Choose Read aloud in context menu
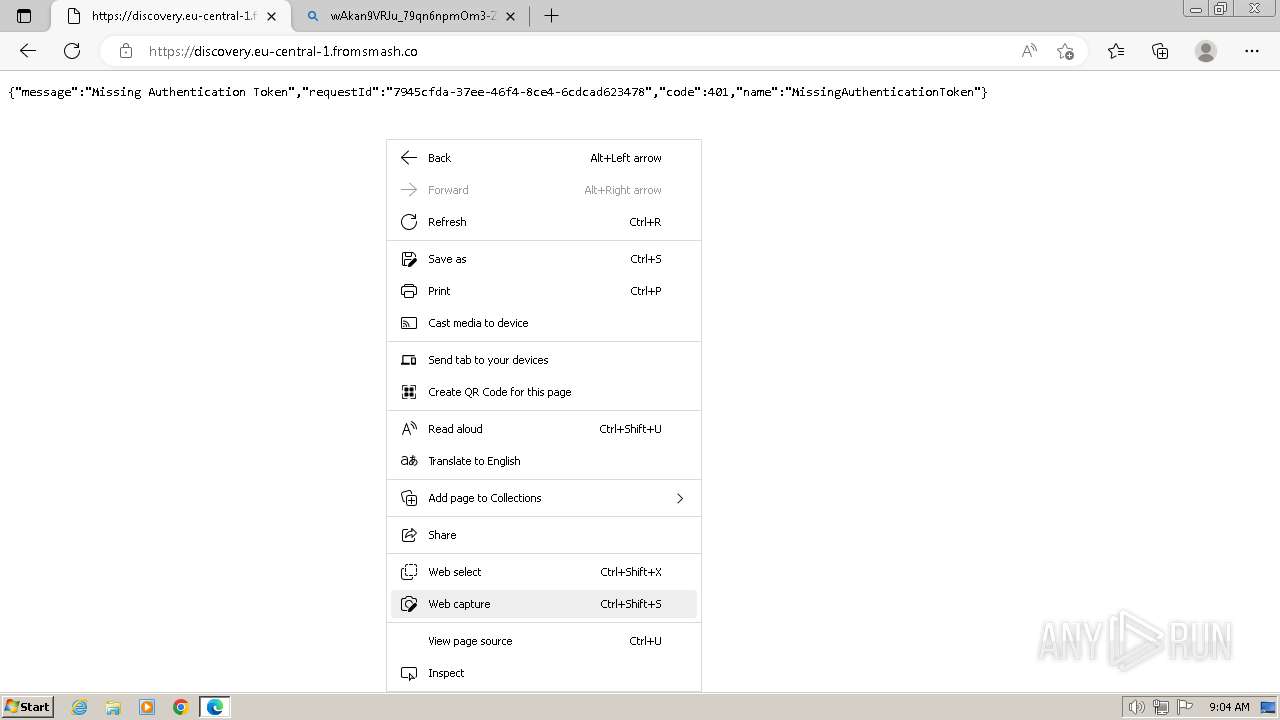The height and width of the screenshot is (720, 1280). point(544,429)
